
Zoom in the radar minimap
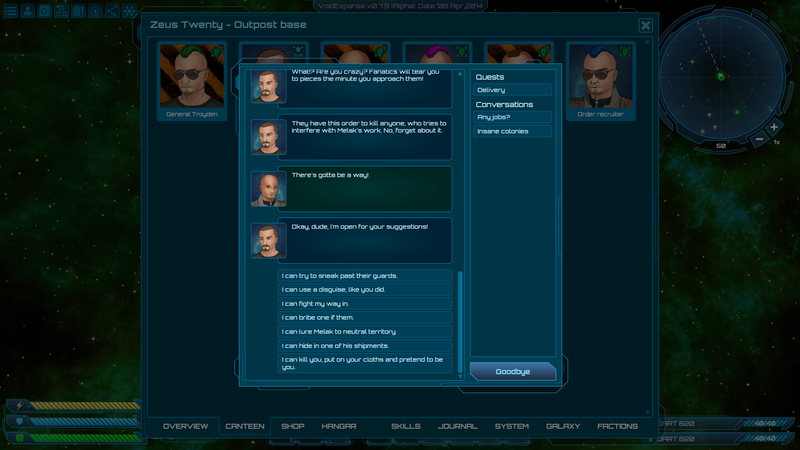pos(774,127)
